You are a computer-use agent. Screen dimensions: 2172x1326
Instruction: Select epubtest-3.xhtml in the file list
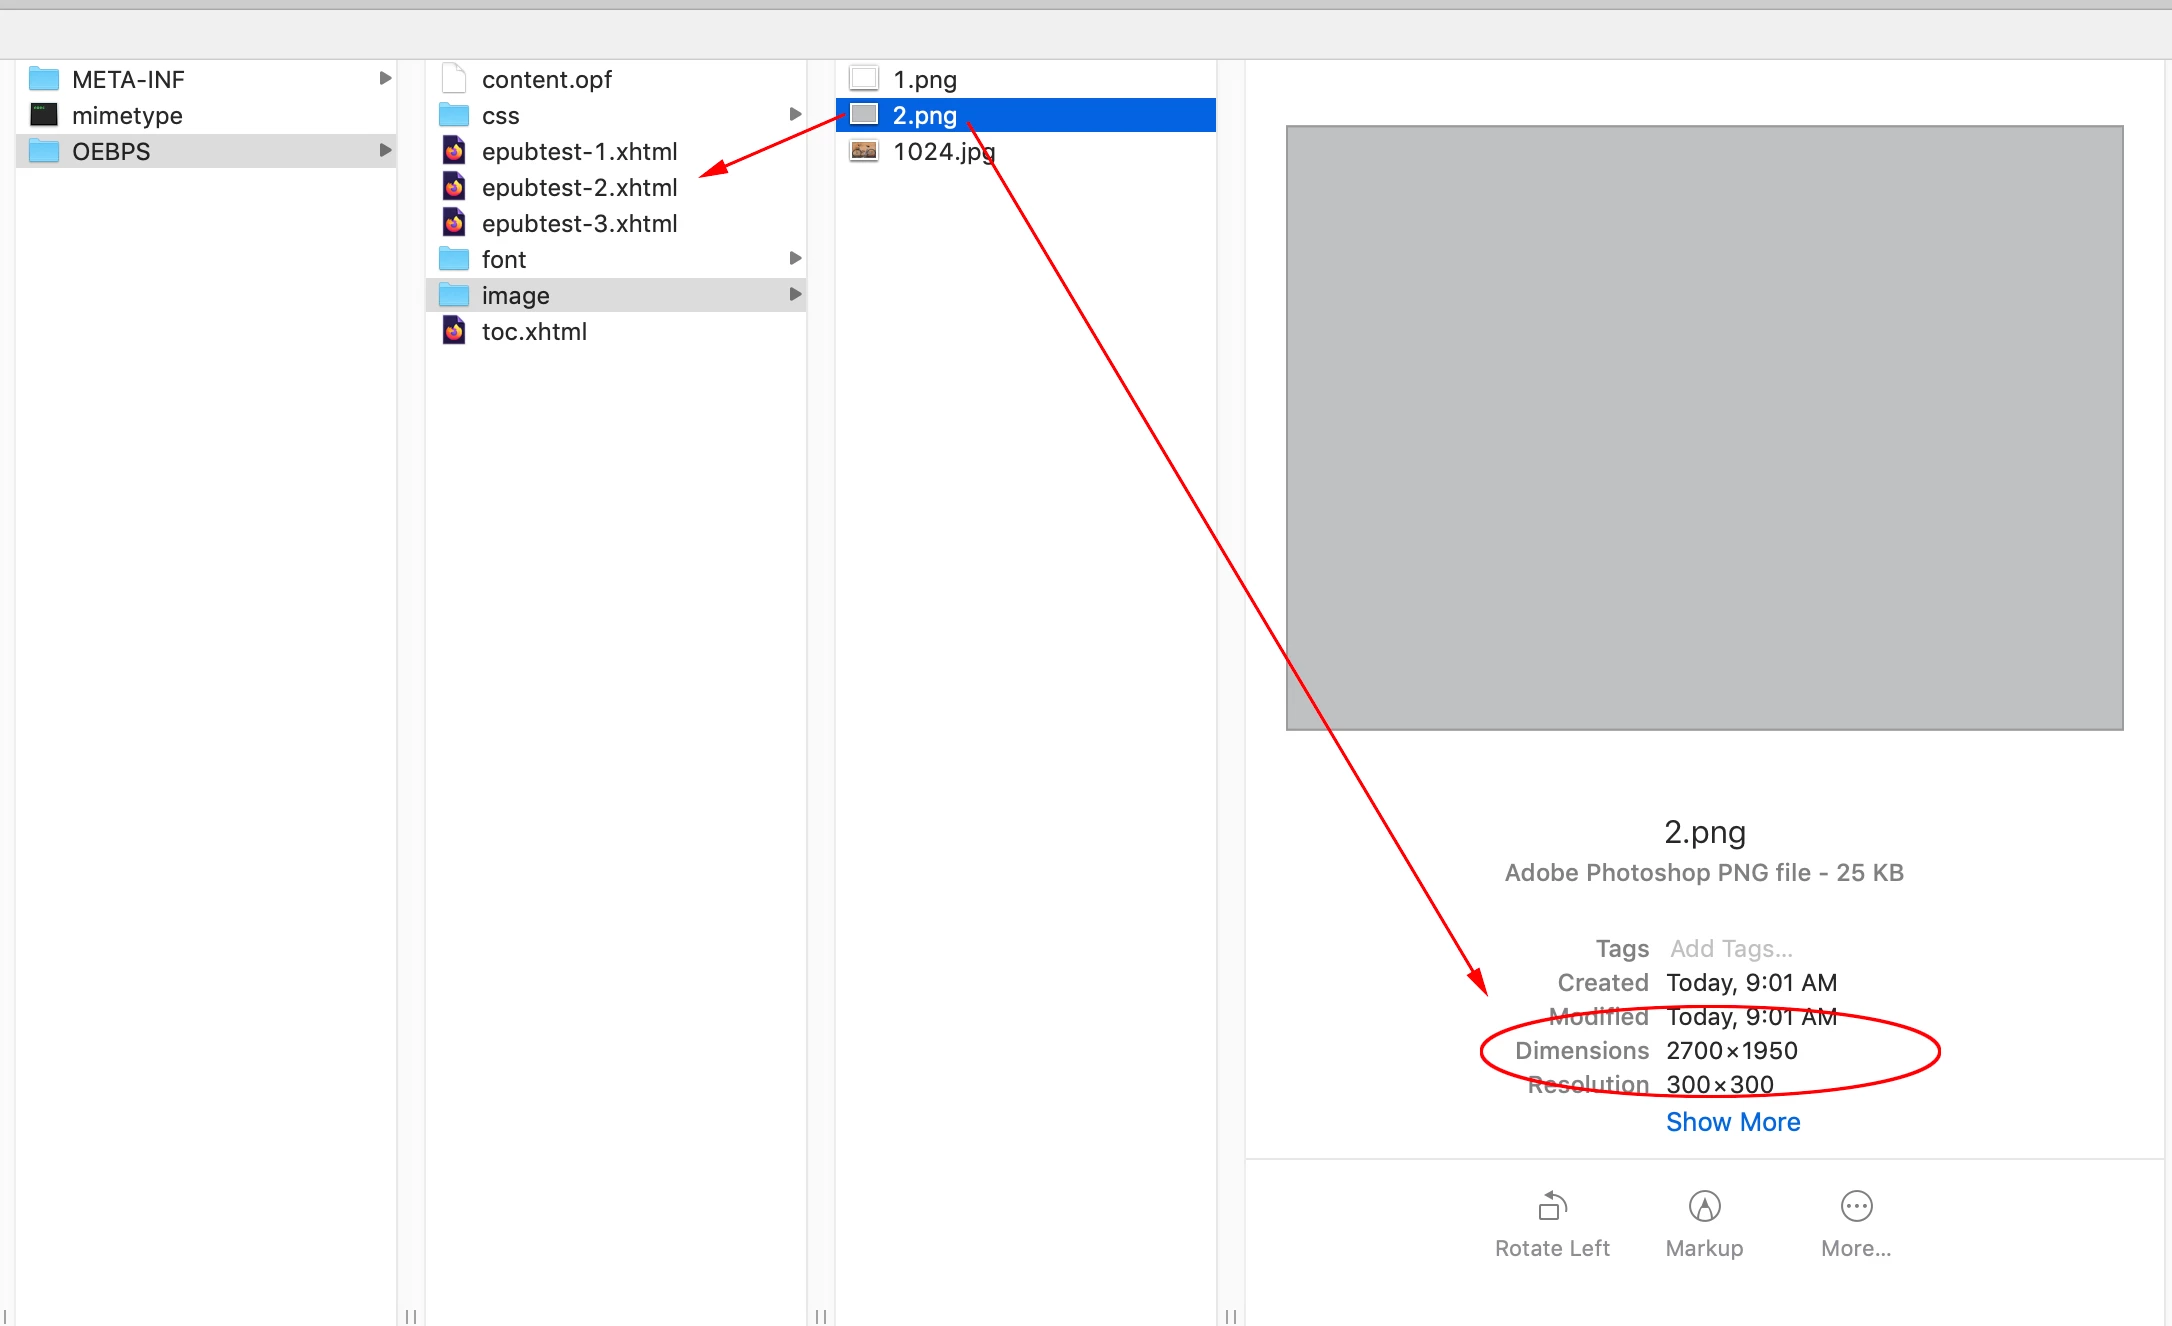click(x=579, y=223)
